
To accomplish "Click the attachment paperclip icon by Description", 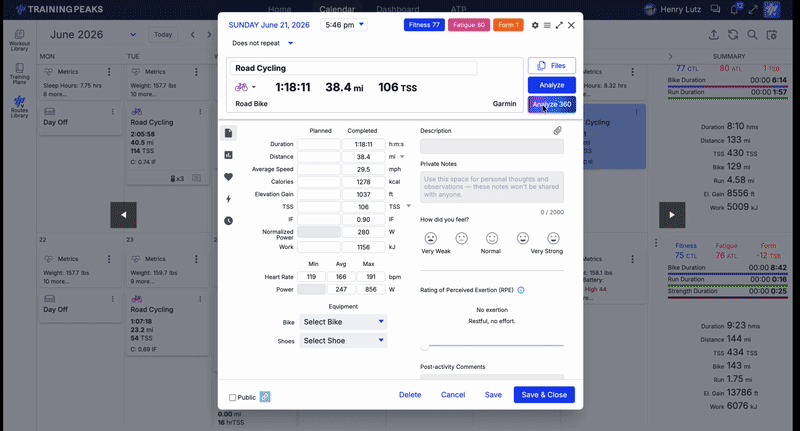I will click(x=557, y=131).
